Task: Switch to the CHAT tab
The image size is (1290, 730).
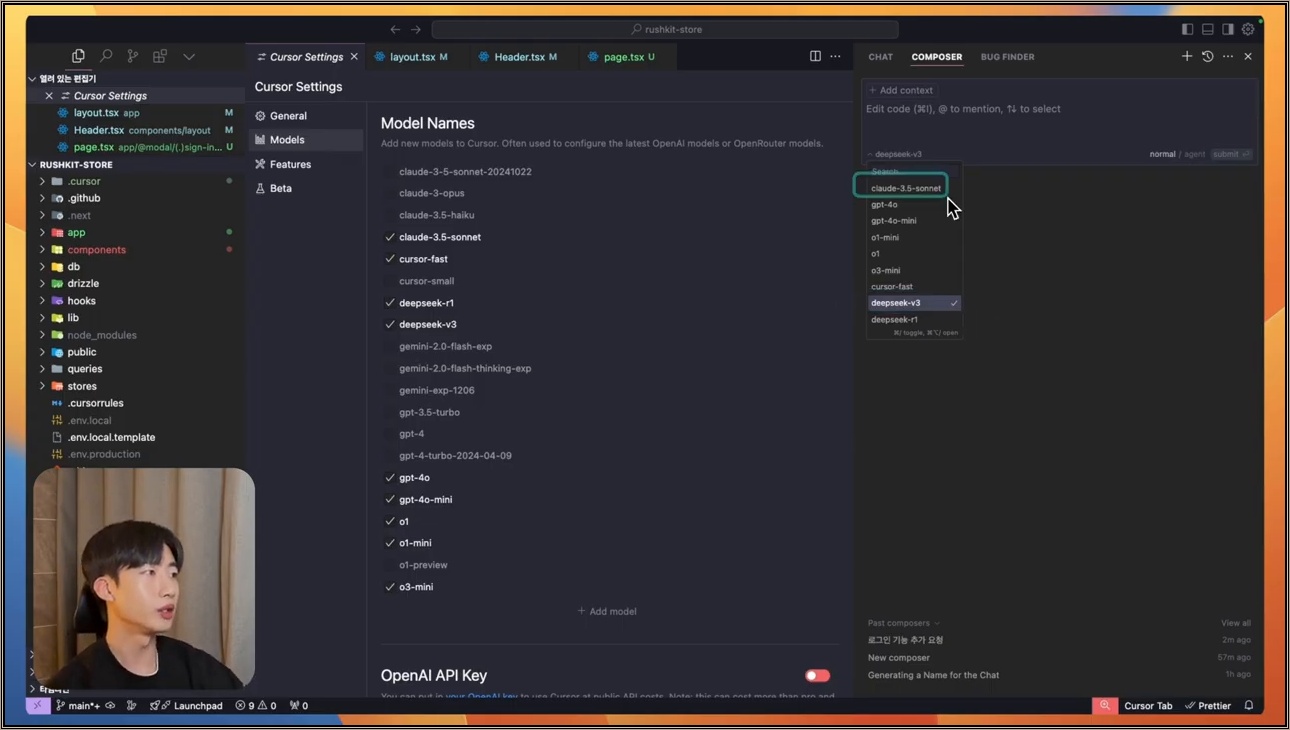Action: 881,57
